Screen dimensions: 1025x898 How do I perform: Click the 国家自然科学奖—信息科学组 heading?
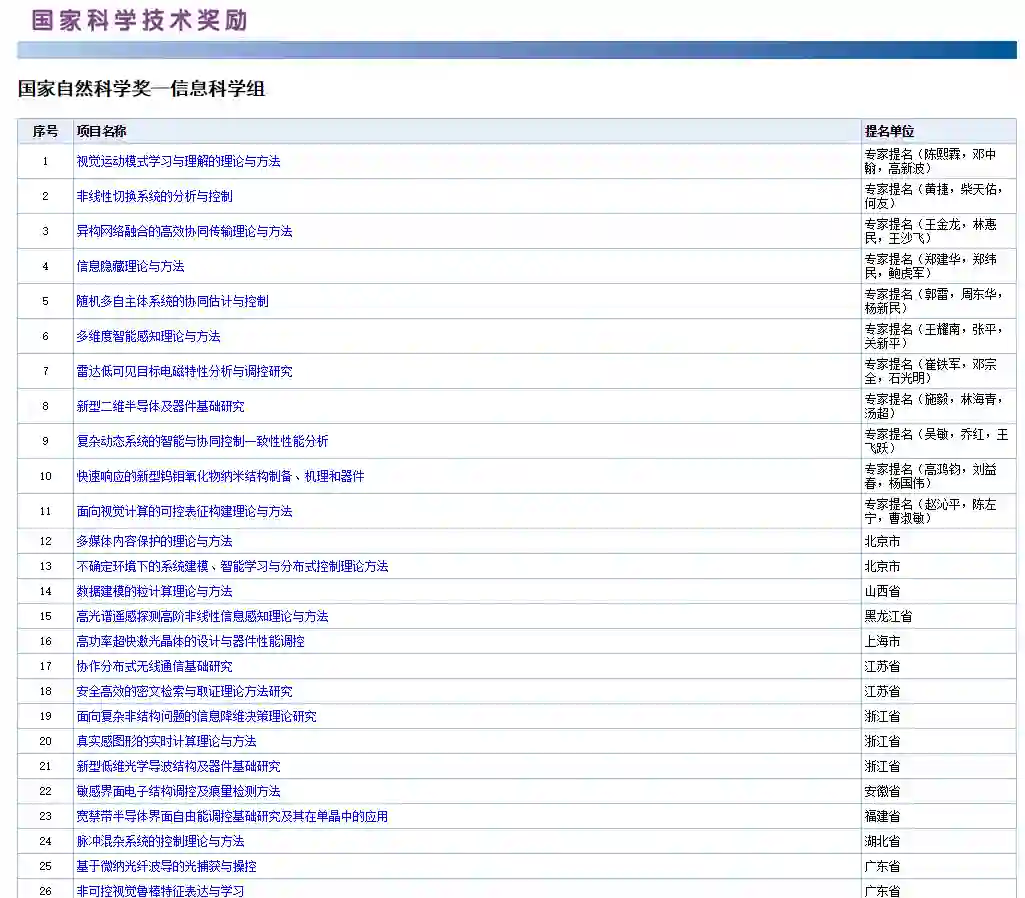141,89
